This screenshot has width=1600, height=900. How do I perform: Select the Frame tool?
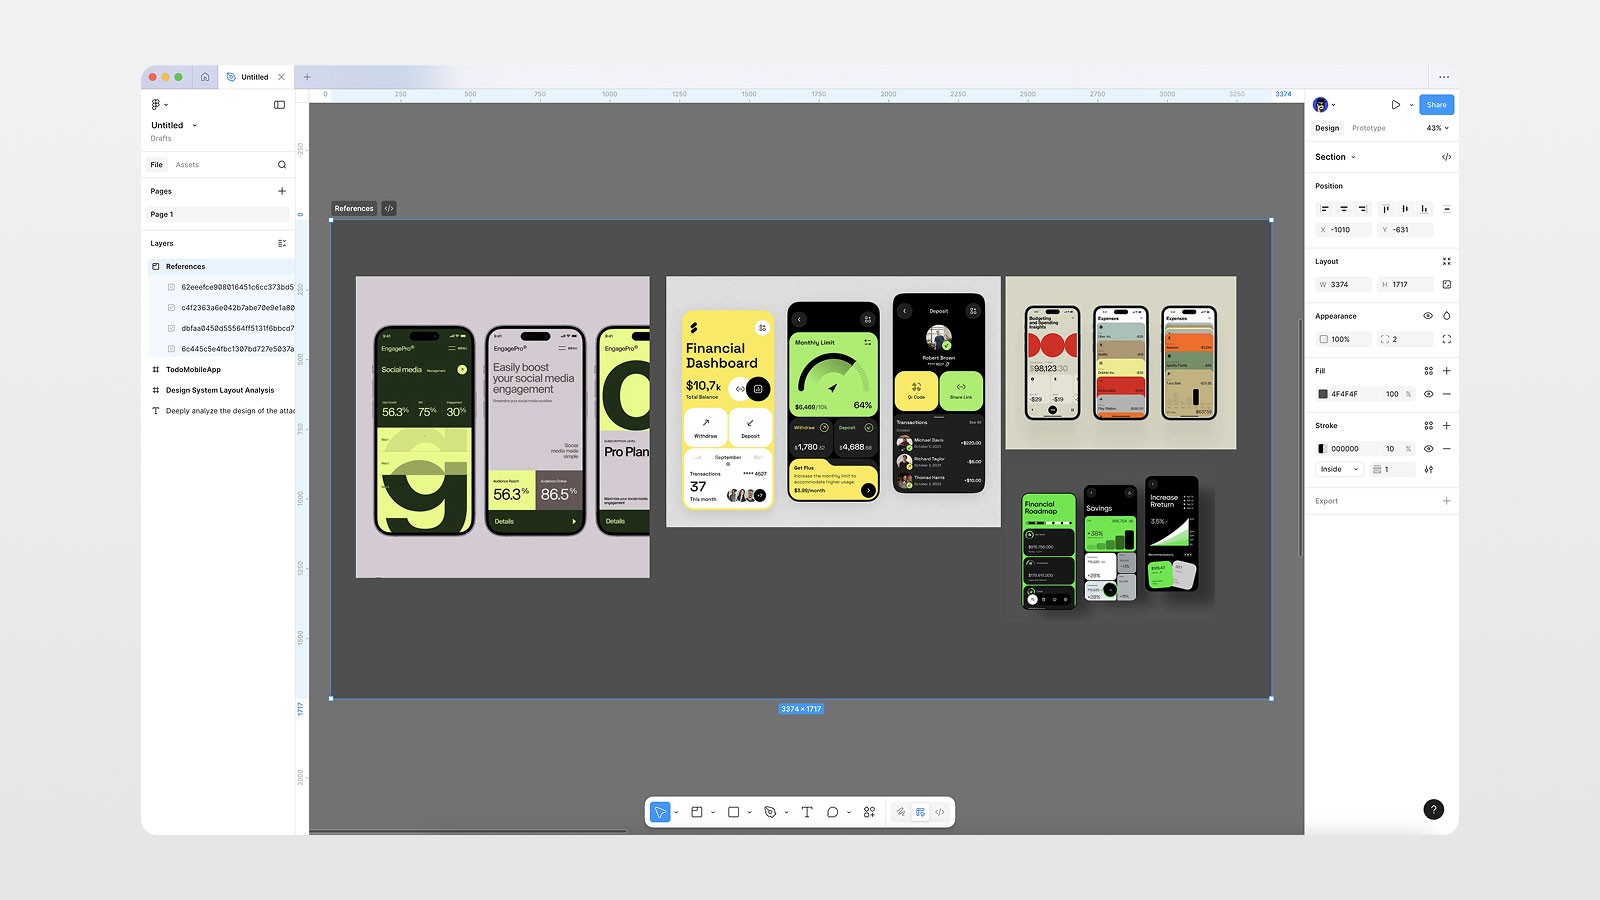[x=699, y=812]
